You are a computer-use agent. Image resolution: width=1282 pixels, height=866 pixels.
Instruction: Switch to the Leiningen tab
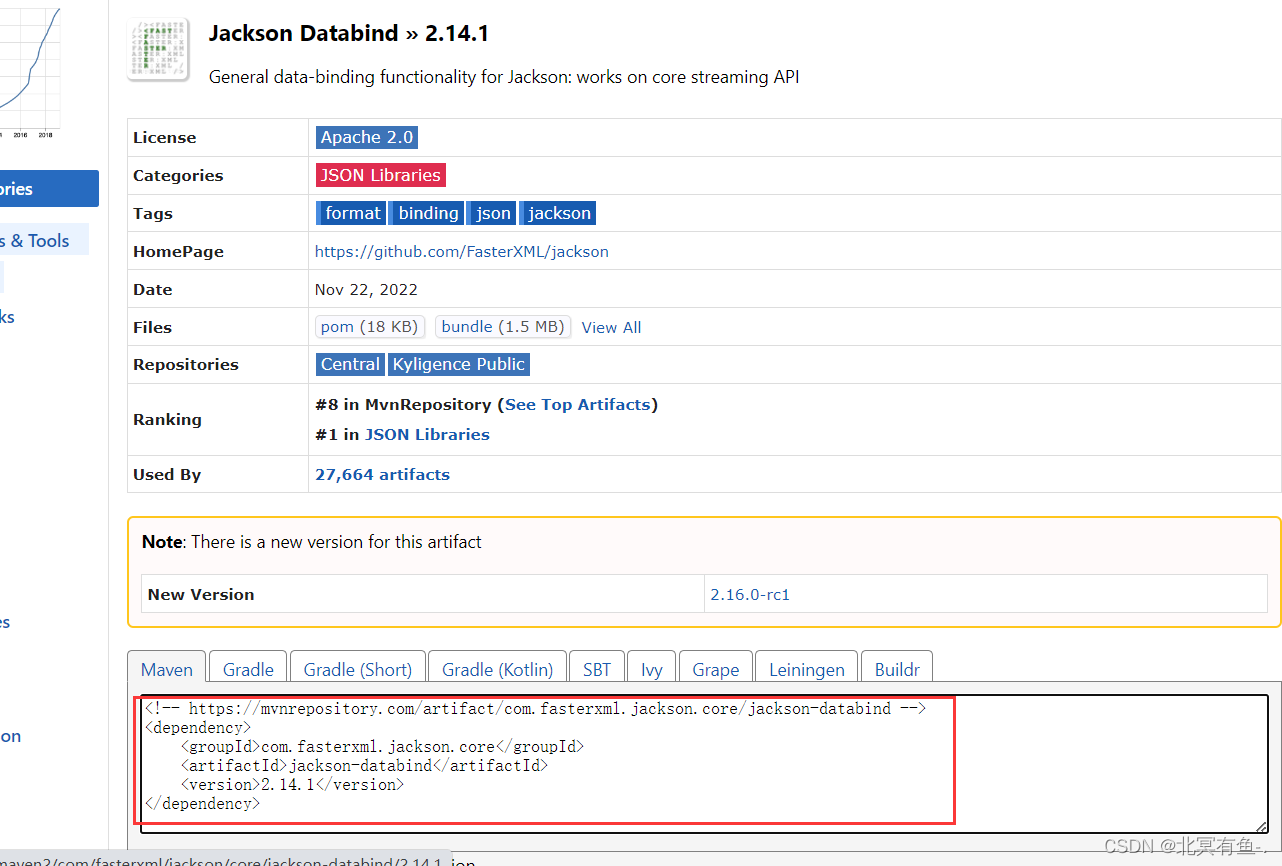click(807, 669)
